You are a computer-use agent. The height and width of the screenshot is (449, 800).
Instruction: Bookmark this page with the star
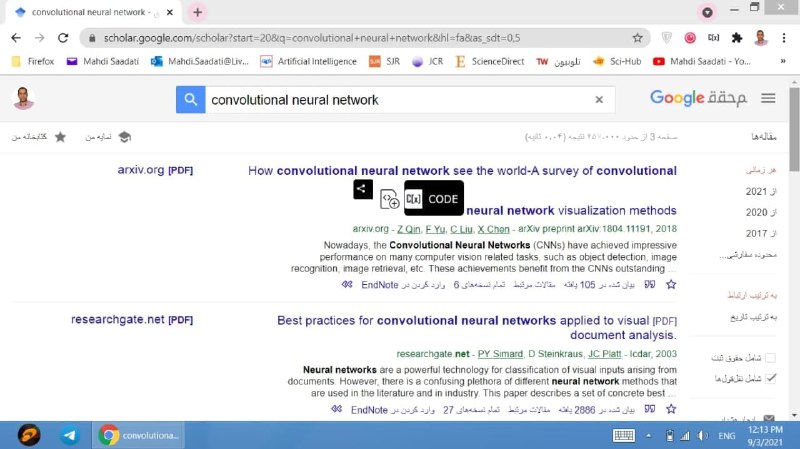[637, 38]
